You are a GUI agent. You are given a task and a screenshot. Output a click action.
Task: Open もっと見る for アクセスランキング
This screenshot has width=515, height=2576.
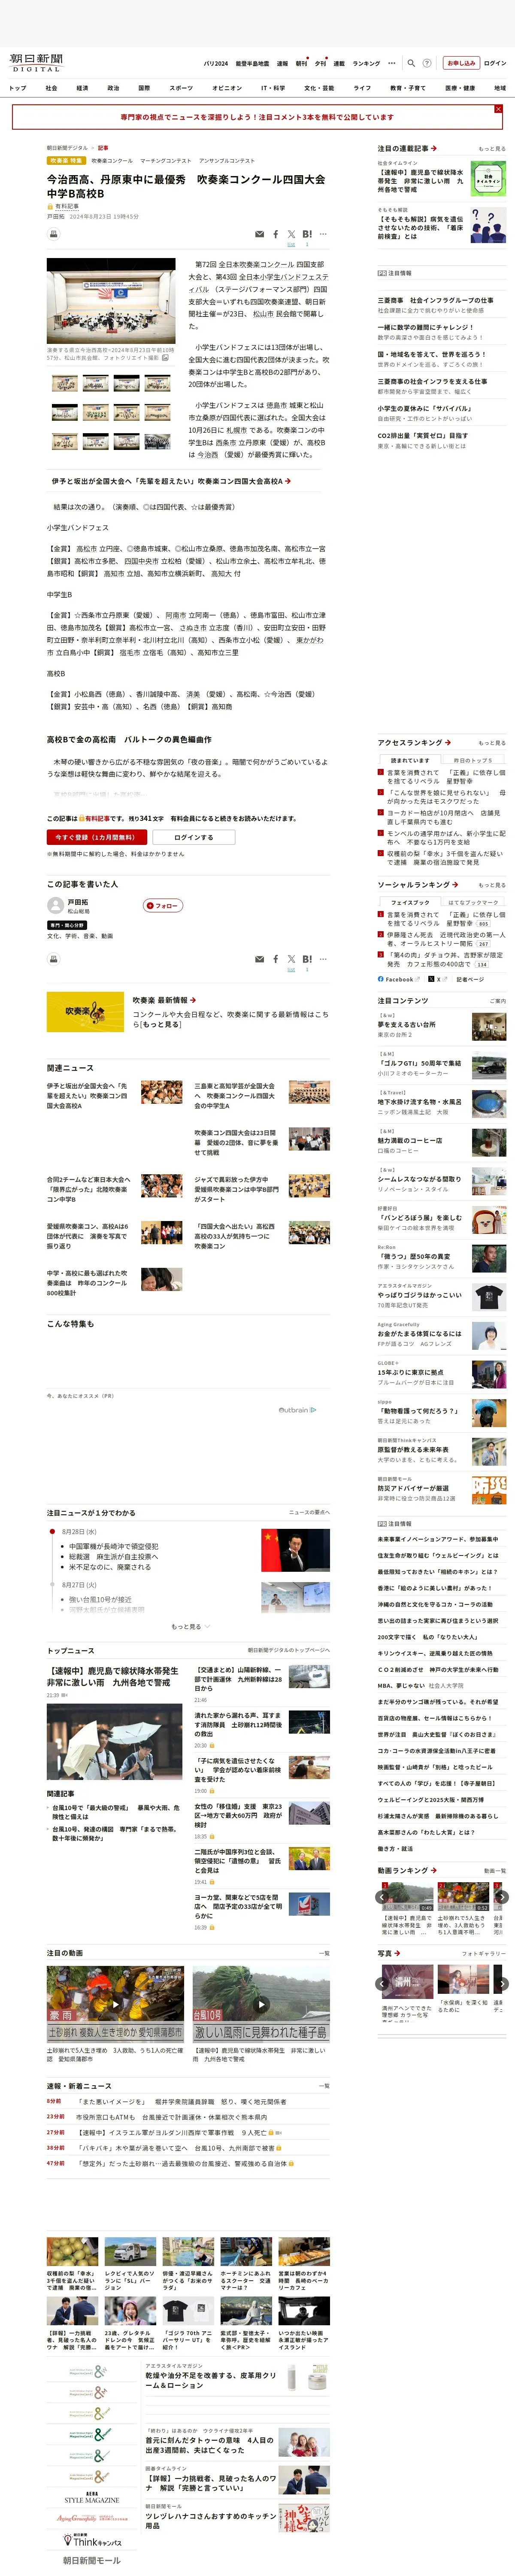[x=491, y=743]
